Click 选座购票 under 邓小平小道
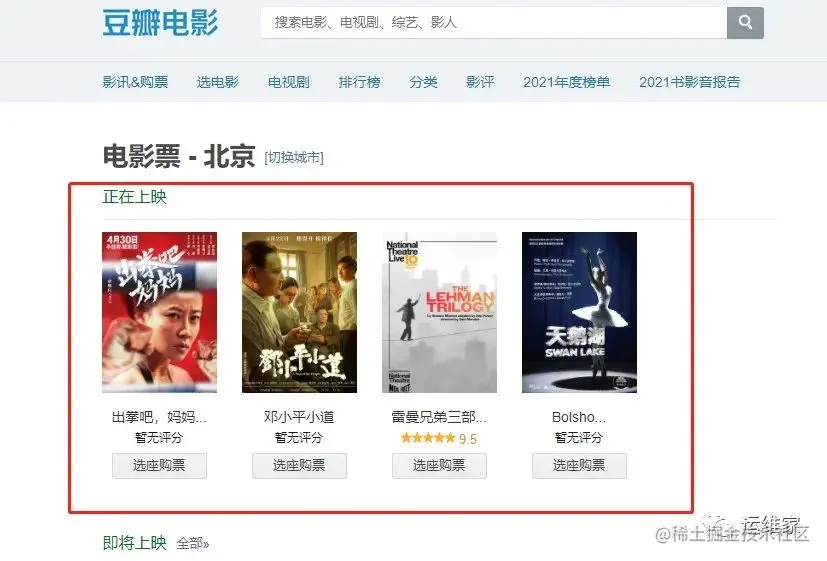Screen dimensions: 827x561 tap(299, 465)
